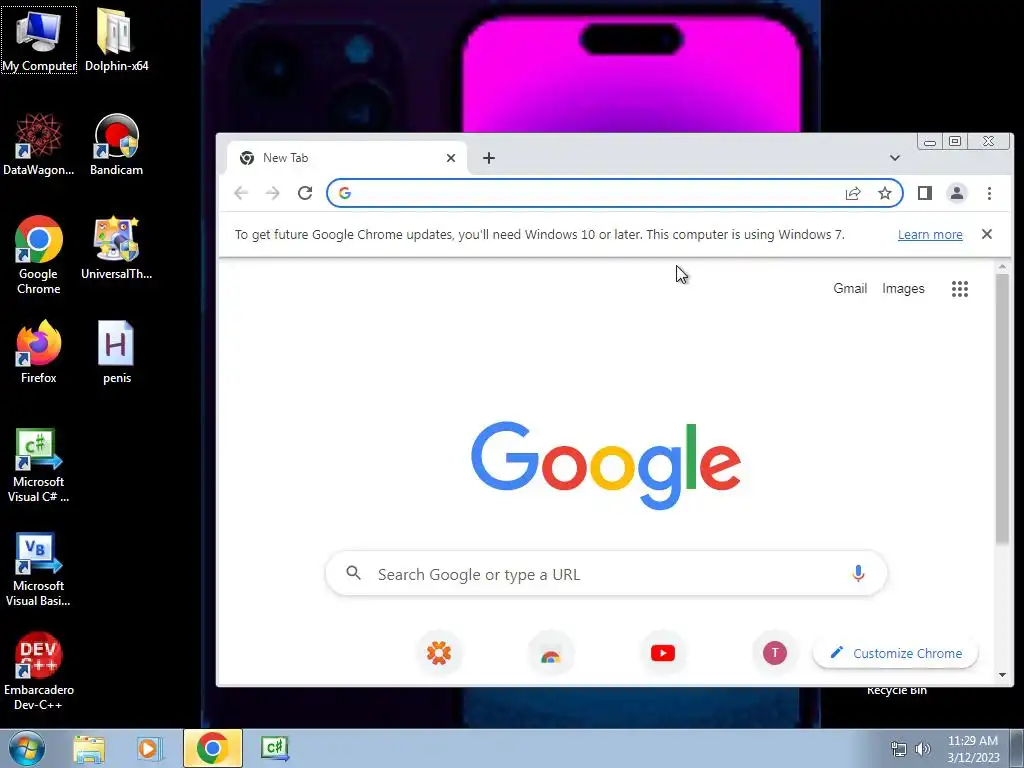
Task: Select the UniversalTh... desktop icon
Action: click(x=116, y=248)
